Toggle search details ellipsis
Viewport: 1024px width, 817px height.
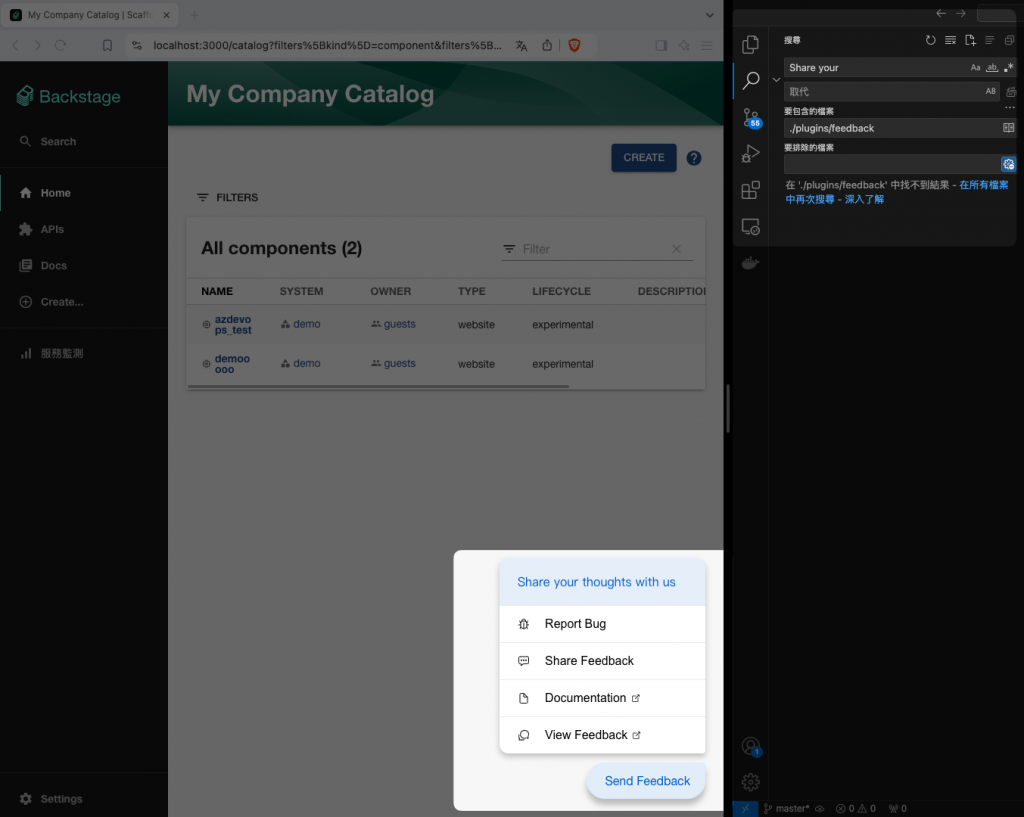click(x=1010, y=108)
